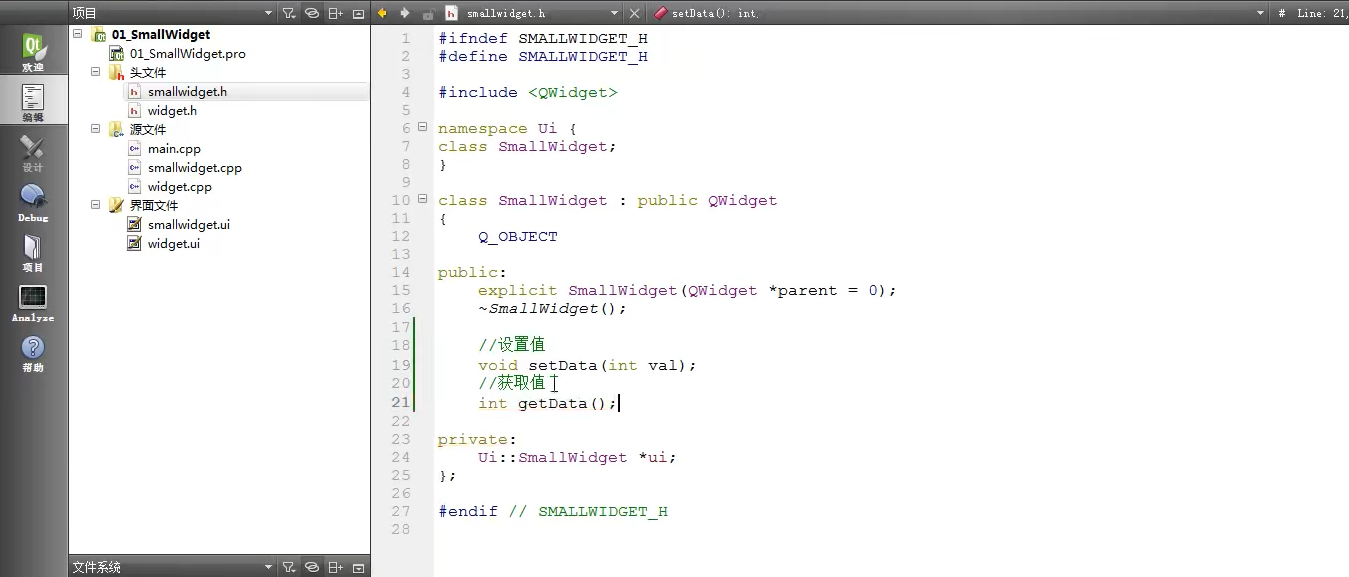Viewport: 1349px width, 577px height.
Task: Fold the SmallWidget class at line 10
Action: point(422,200)
